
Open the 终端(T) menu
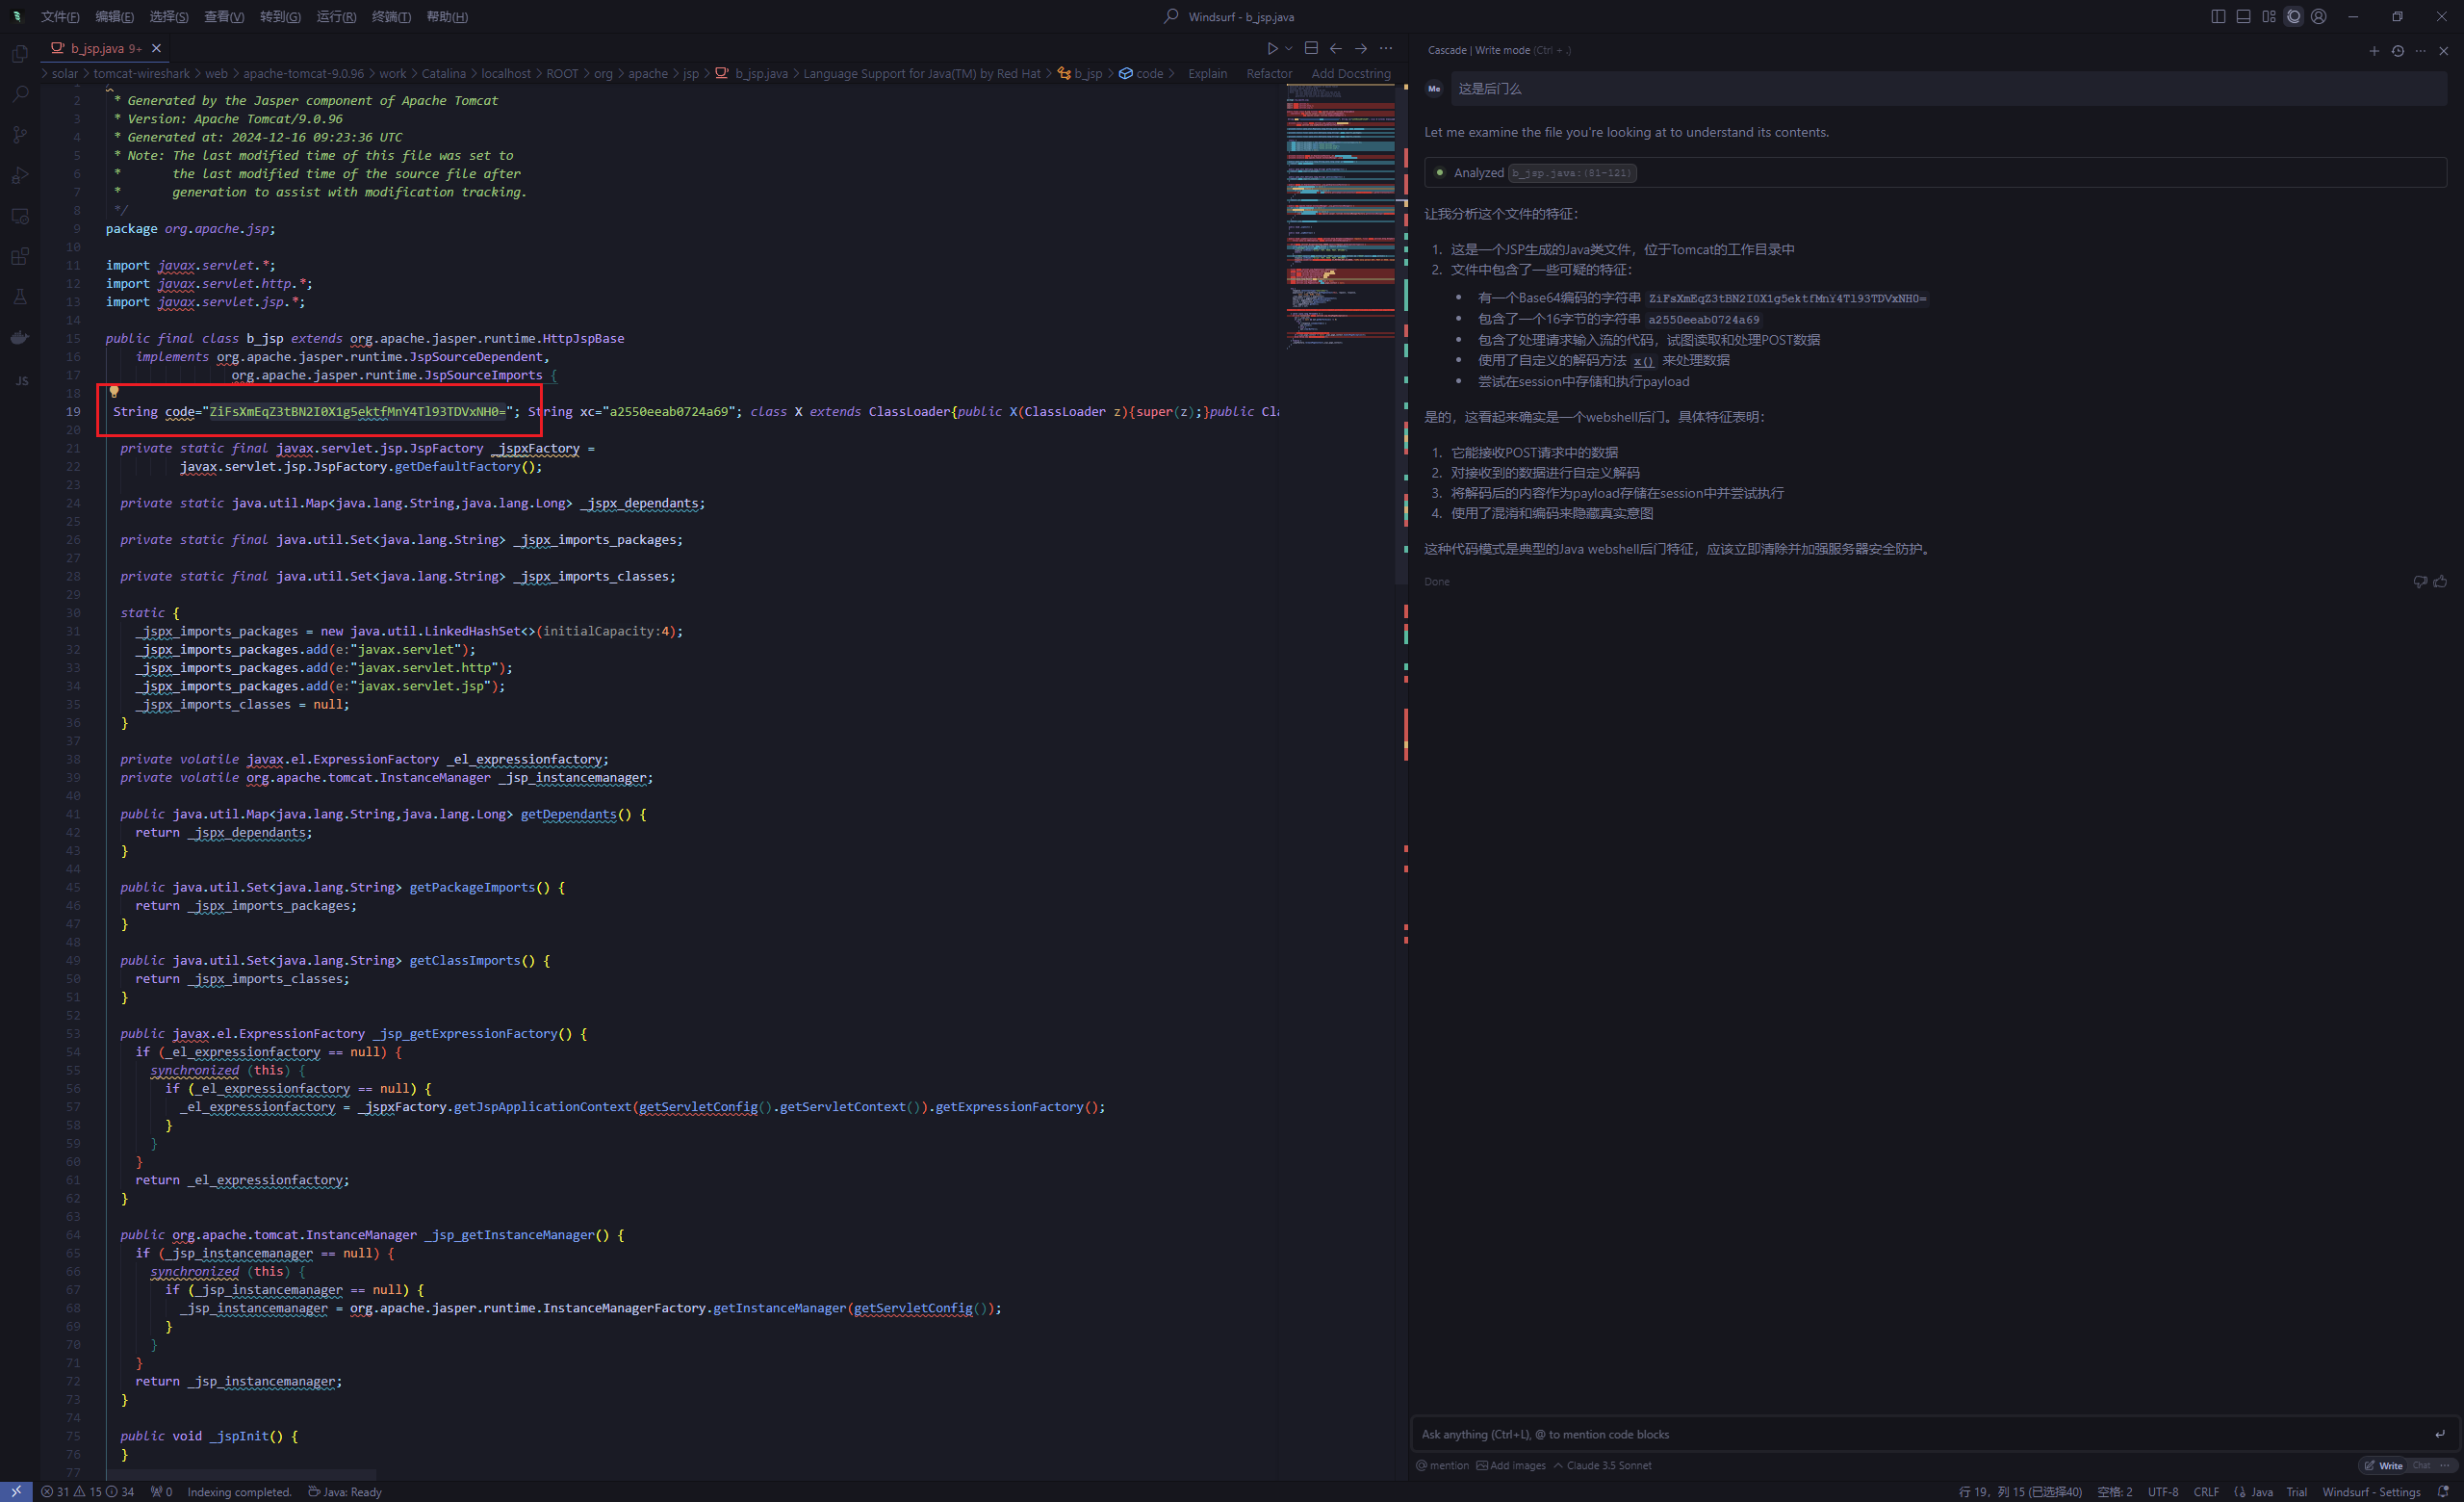pos(391,16)
